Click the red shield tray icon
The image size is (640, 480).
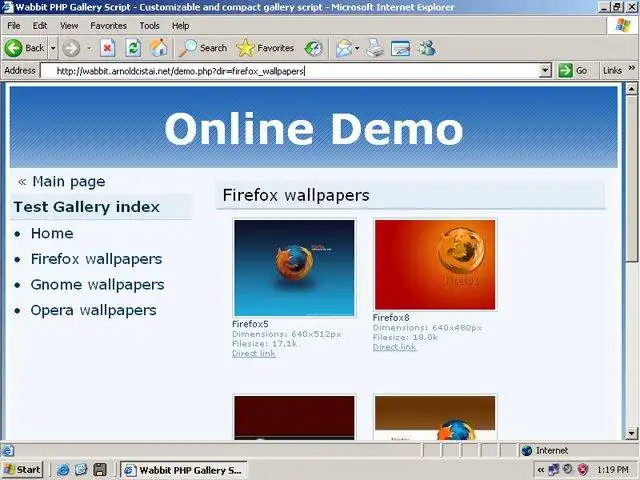click(x=583, y=470)
